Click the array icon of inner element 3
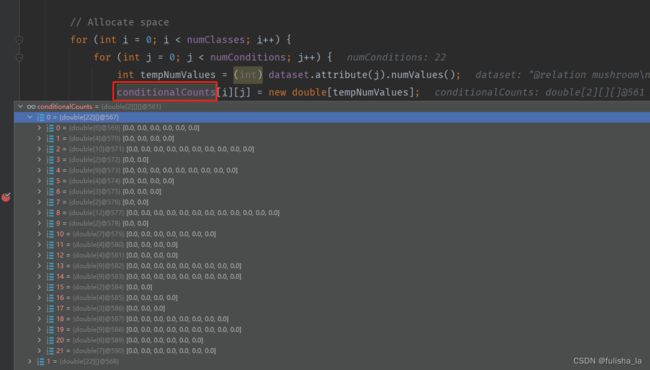Screen dimensions: 650x370 point(50,160)
